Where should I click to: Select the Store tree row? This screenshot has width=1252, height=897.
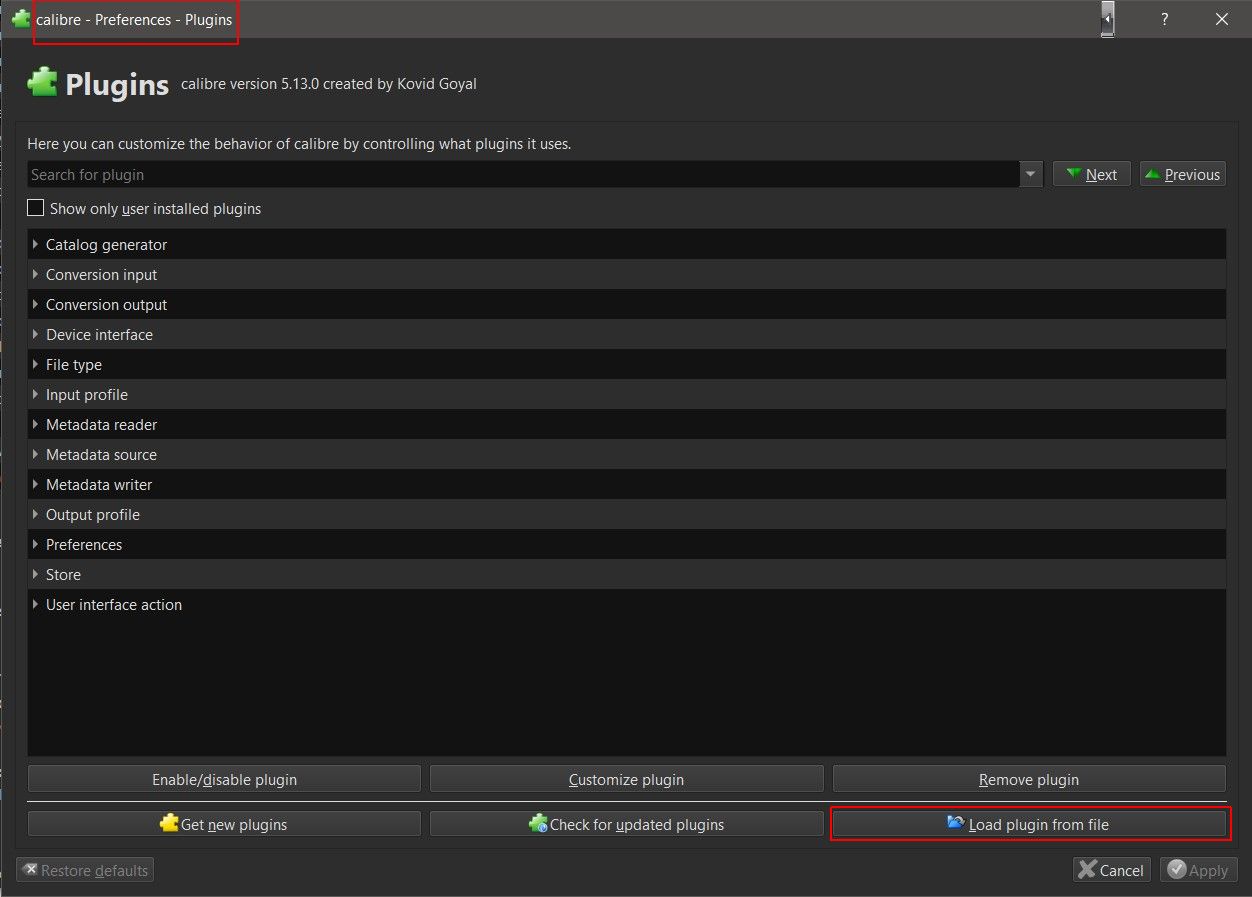(626, 574)
